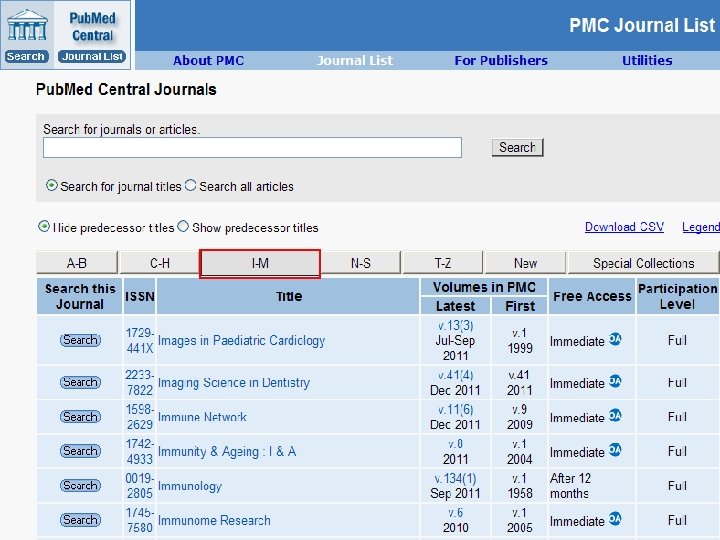
Task: Click Search for Immunology row
Action: [80, 485]
